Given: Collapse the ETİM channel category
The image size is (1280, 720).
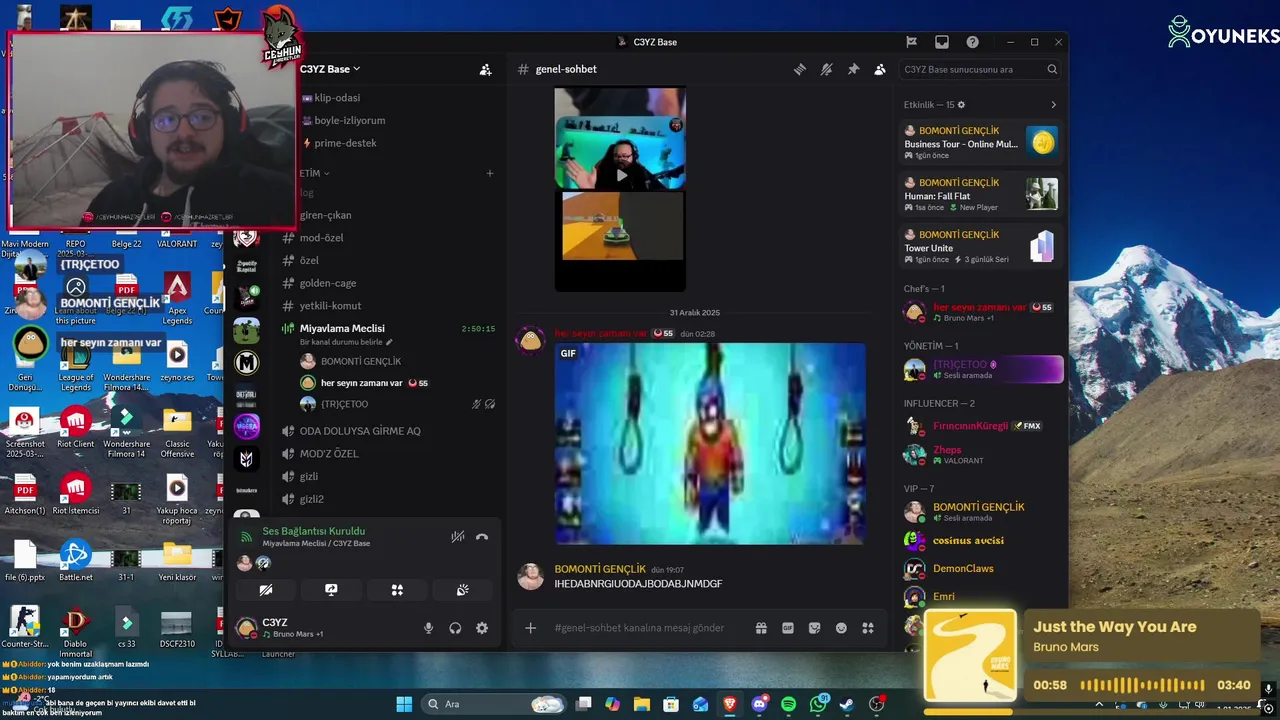Looking at the screenshot, I should tap(314, 173).
